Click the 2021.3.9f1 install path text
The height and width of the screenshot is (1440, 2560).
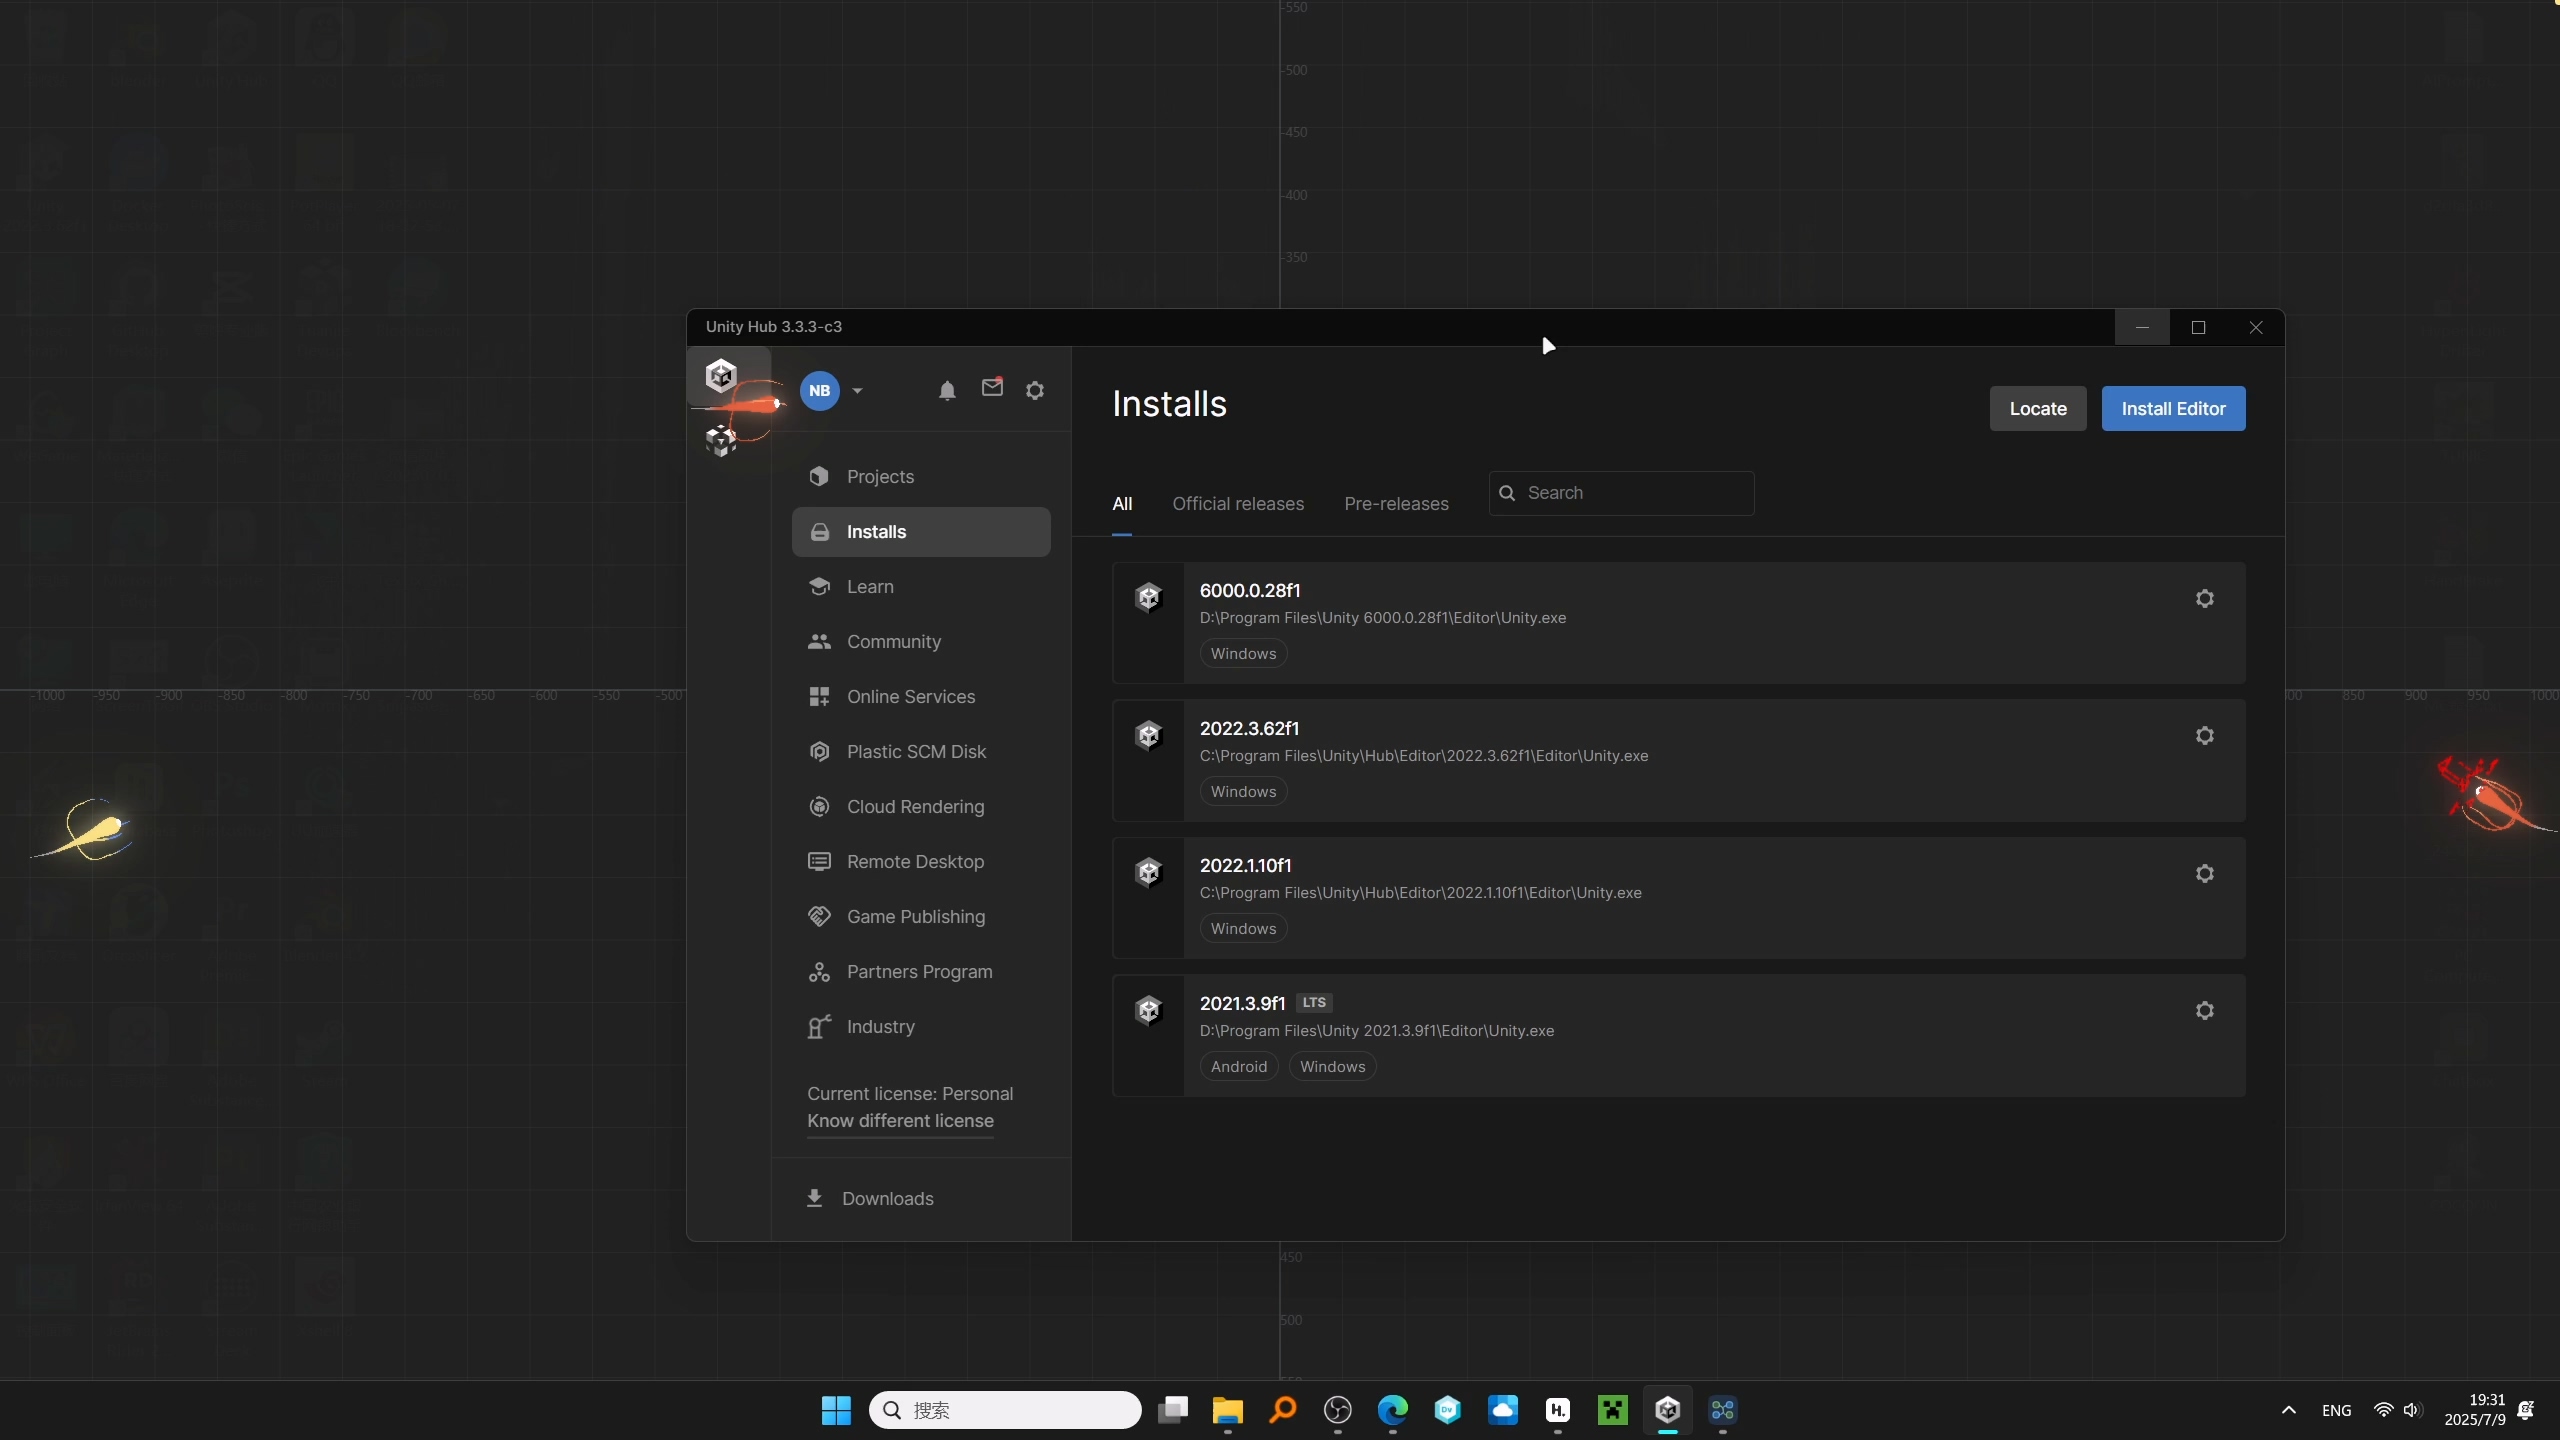(1377, 1031)
